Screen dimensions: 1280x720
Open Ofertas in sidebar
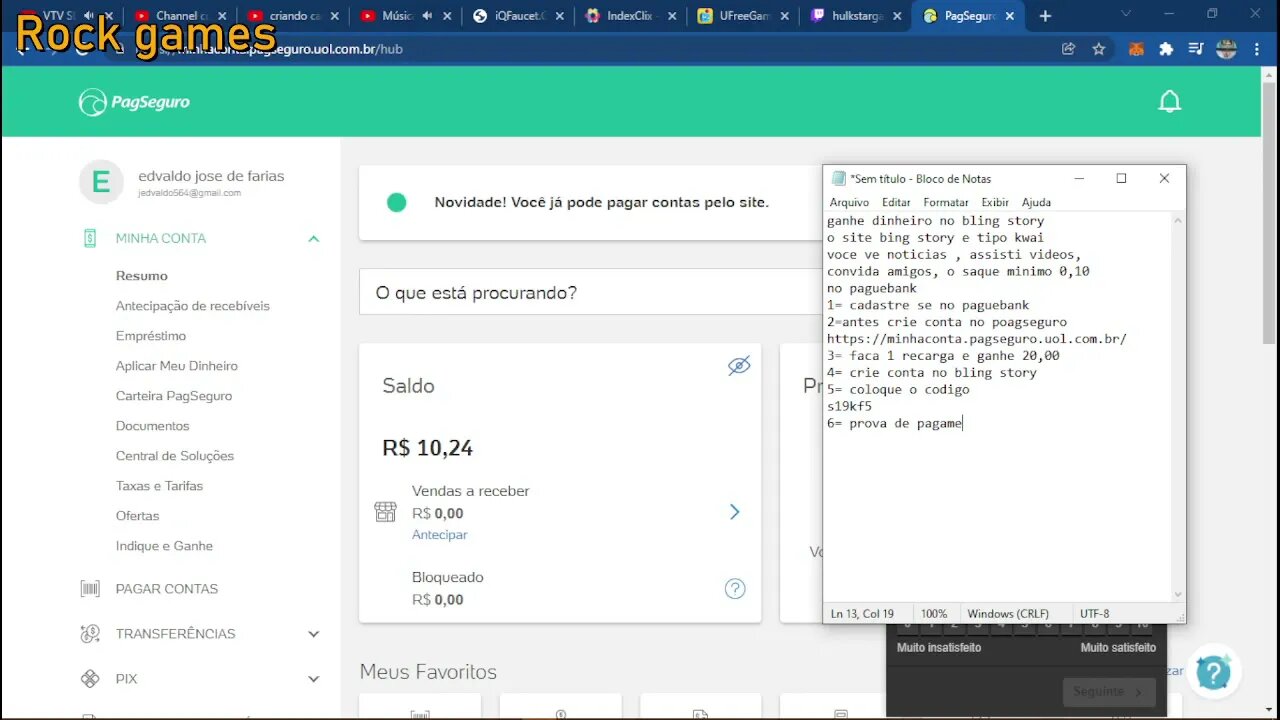[137, 516]
